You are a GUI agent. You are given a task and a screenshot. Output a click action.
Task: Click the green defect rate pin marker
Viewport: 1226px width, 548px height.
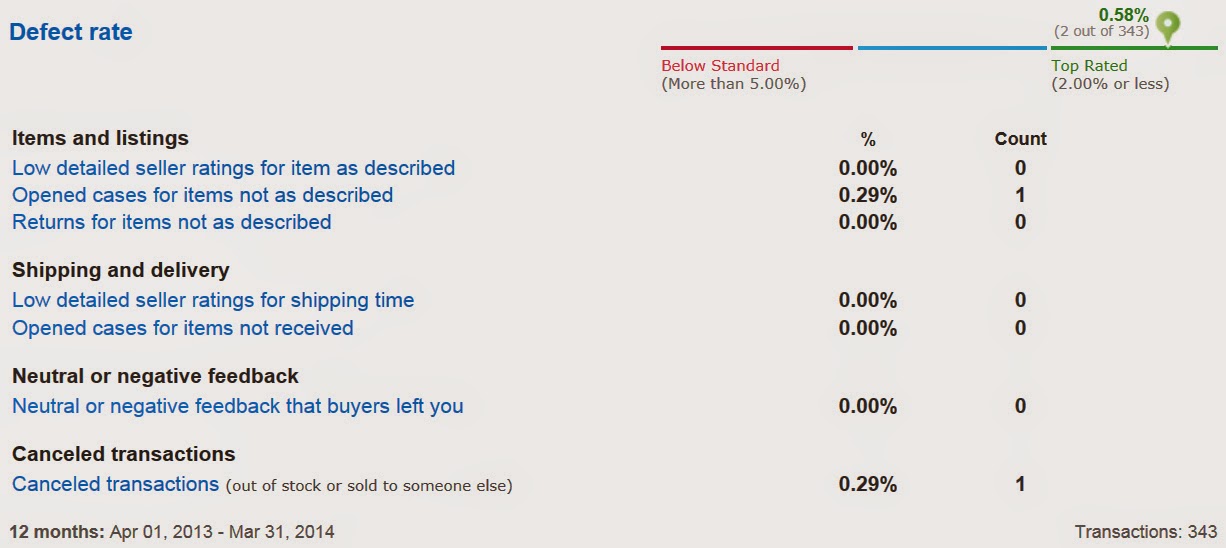pyautogui.click(x=1167, y=28)
